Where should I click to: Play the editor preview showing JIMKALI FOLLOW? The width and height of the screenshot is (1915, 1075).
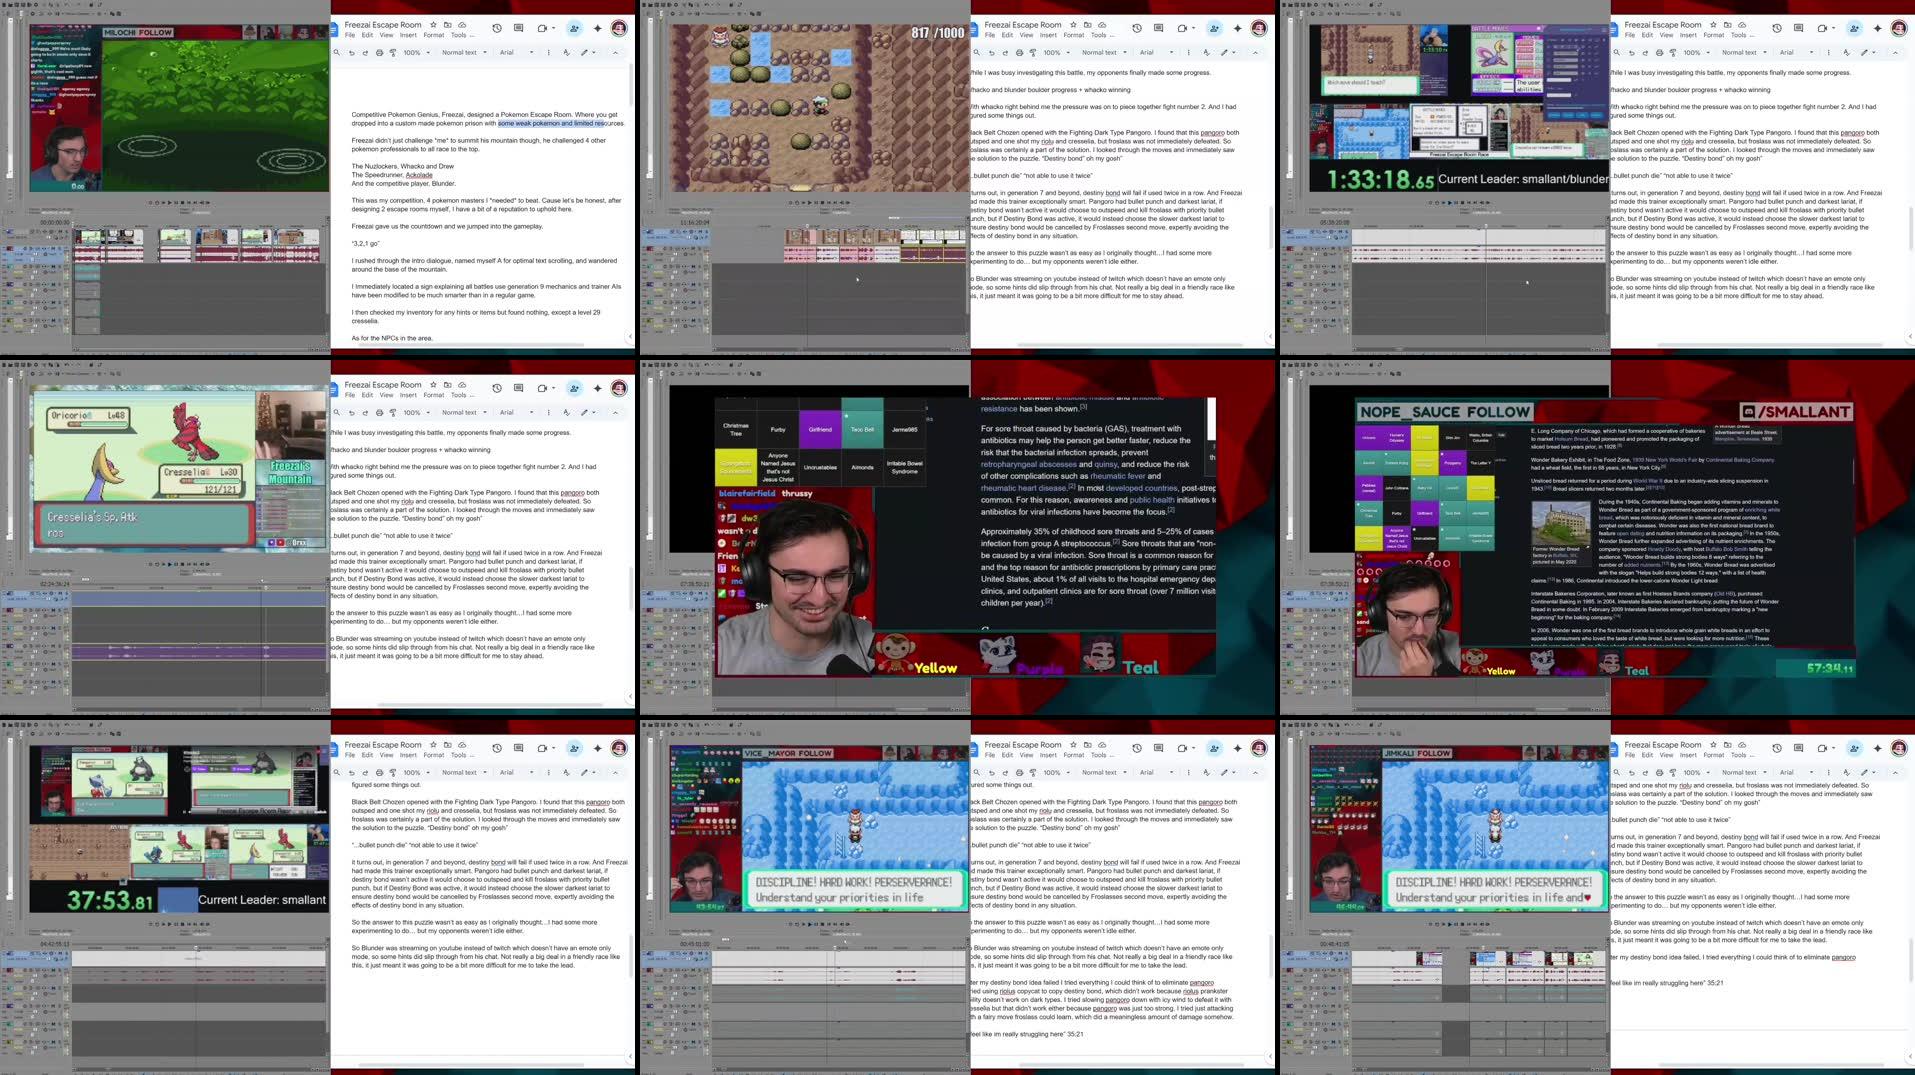(x=1450, y=924)
